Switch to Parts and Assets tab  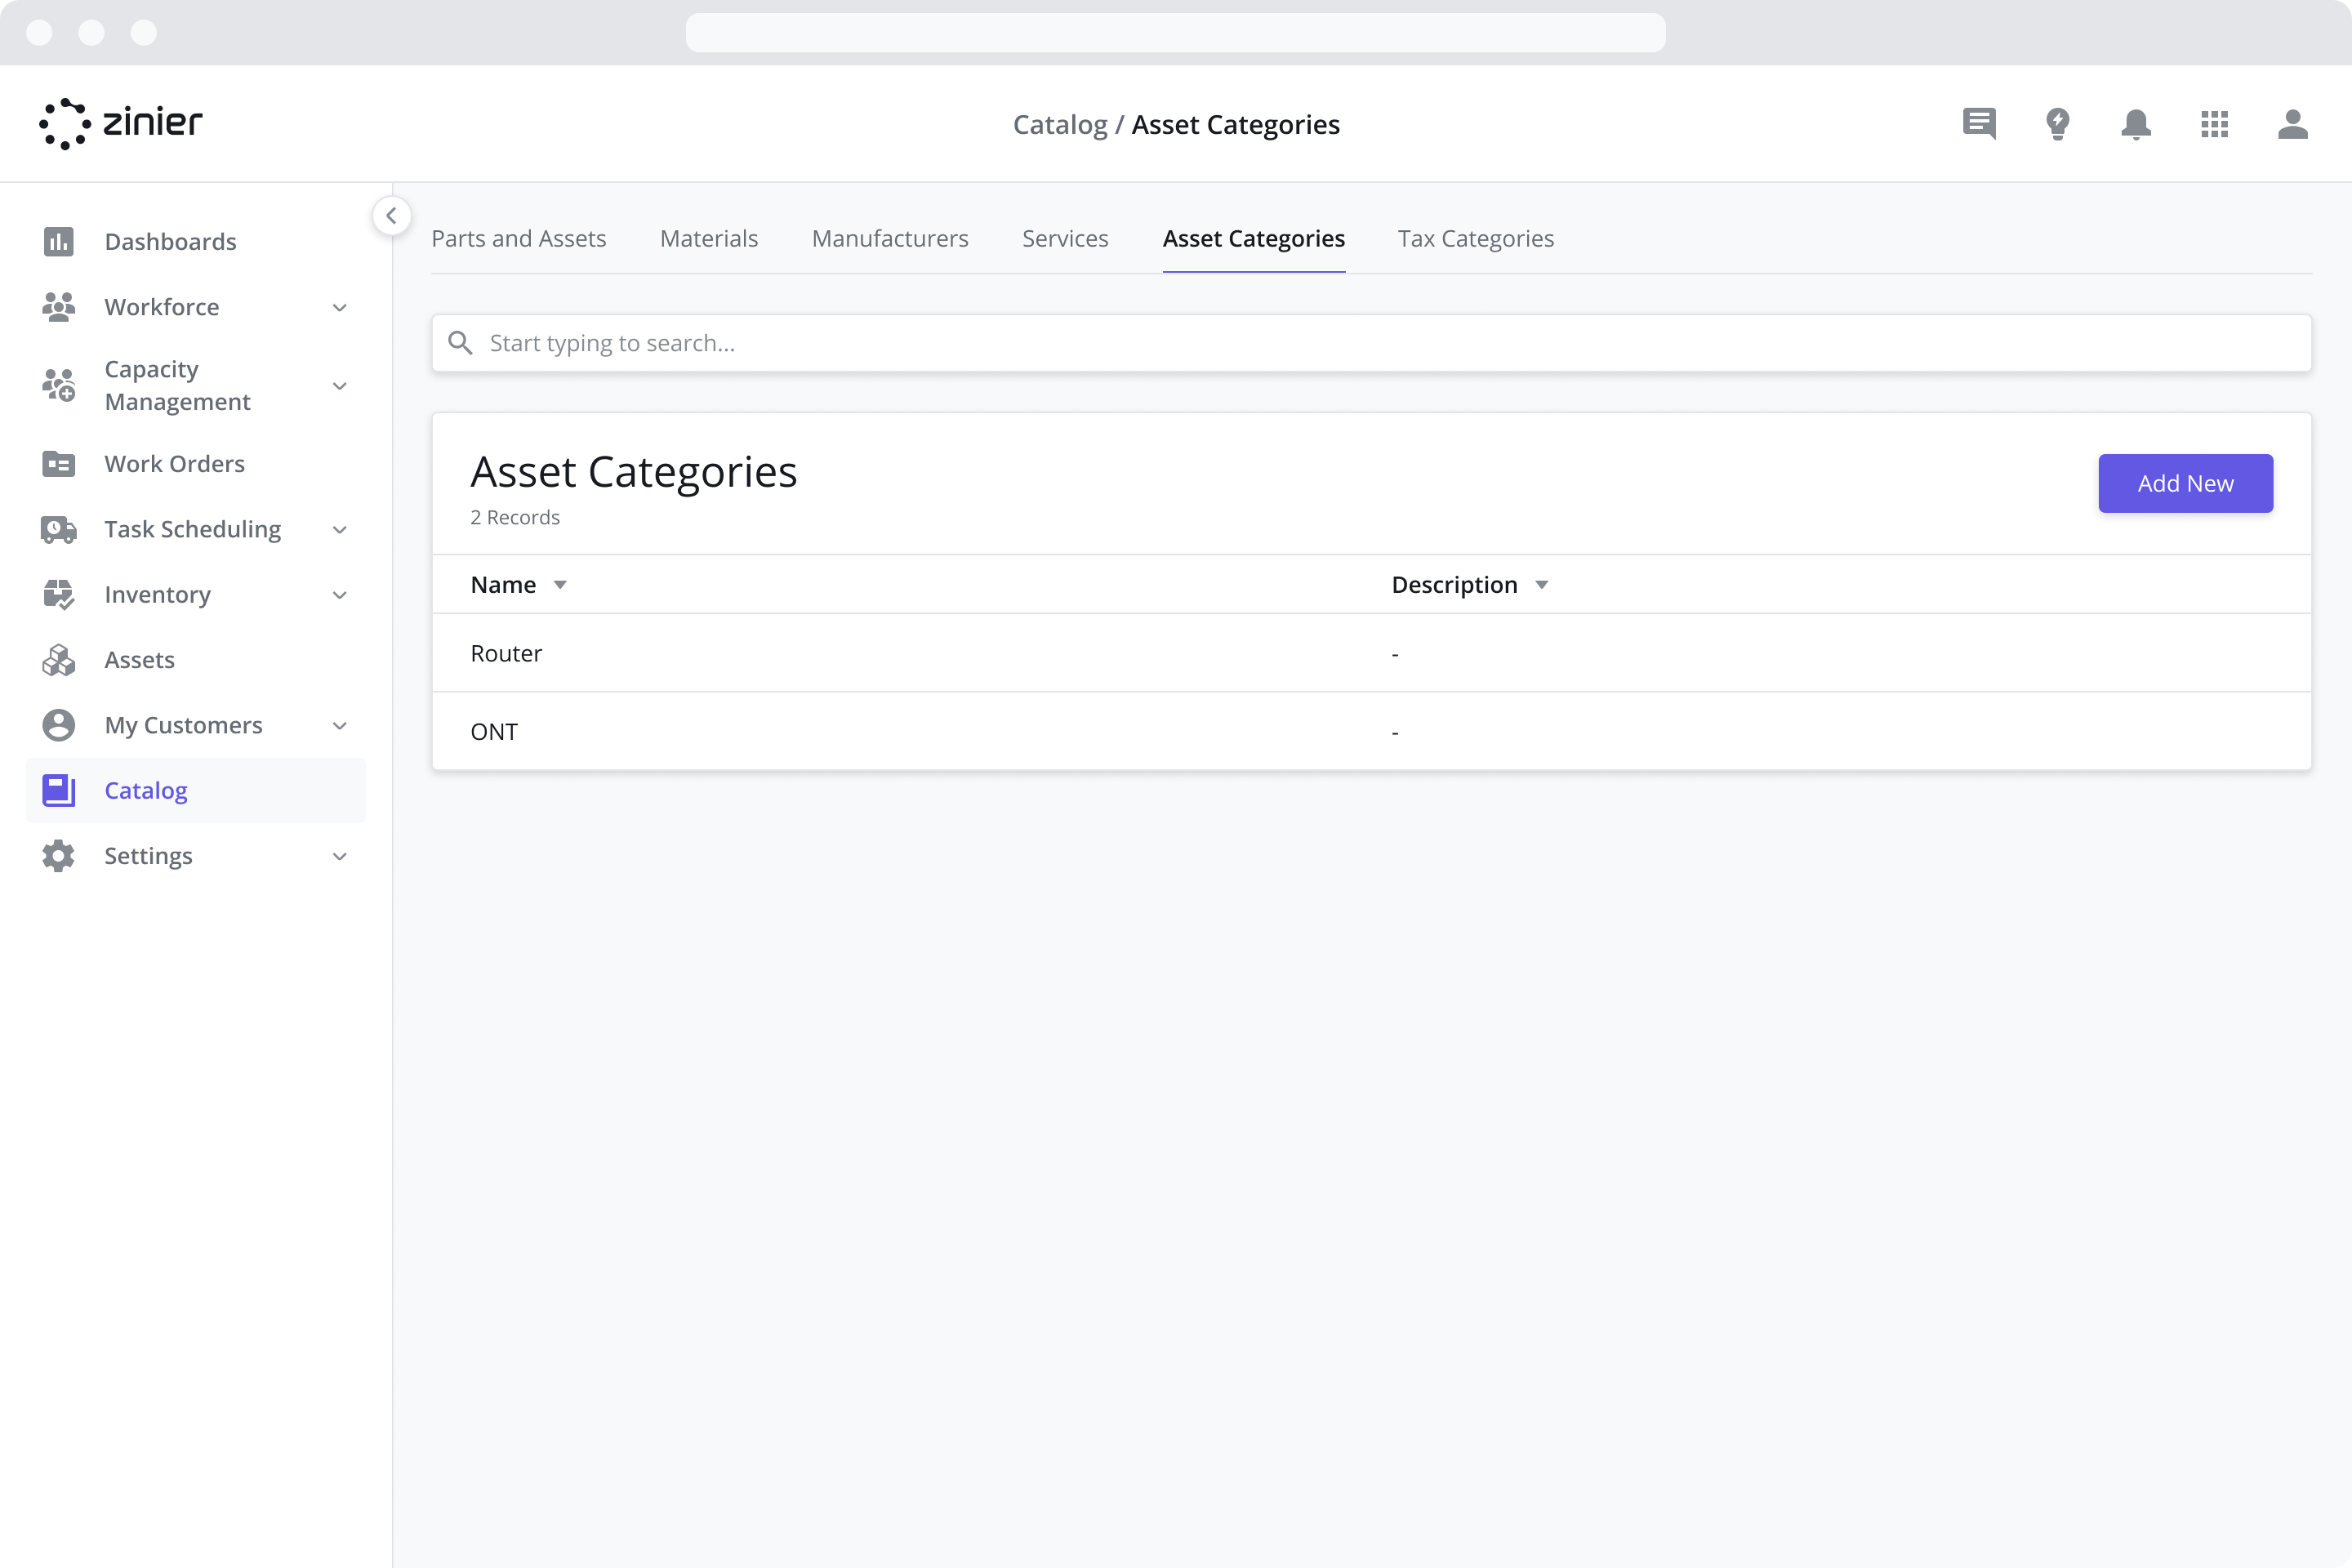coord(518,238)
